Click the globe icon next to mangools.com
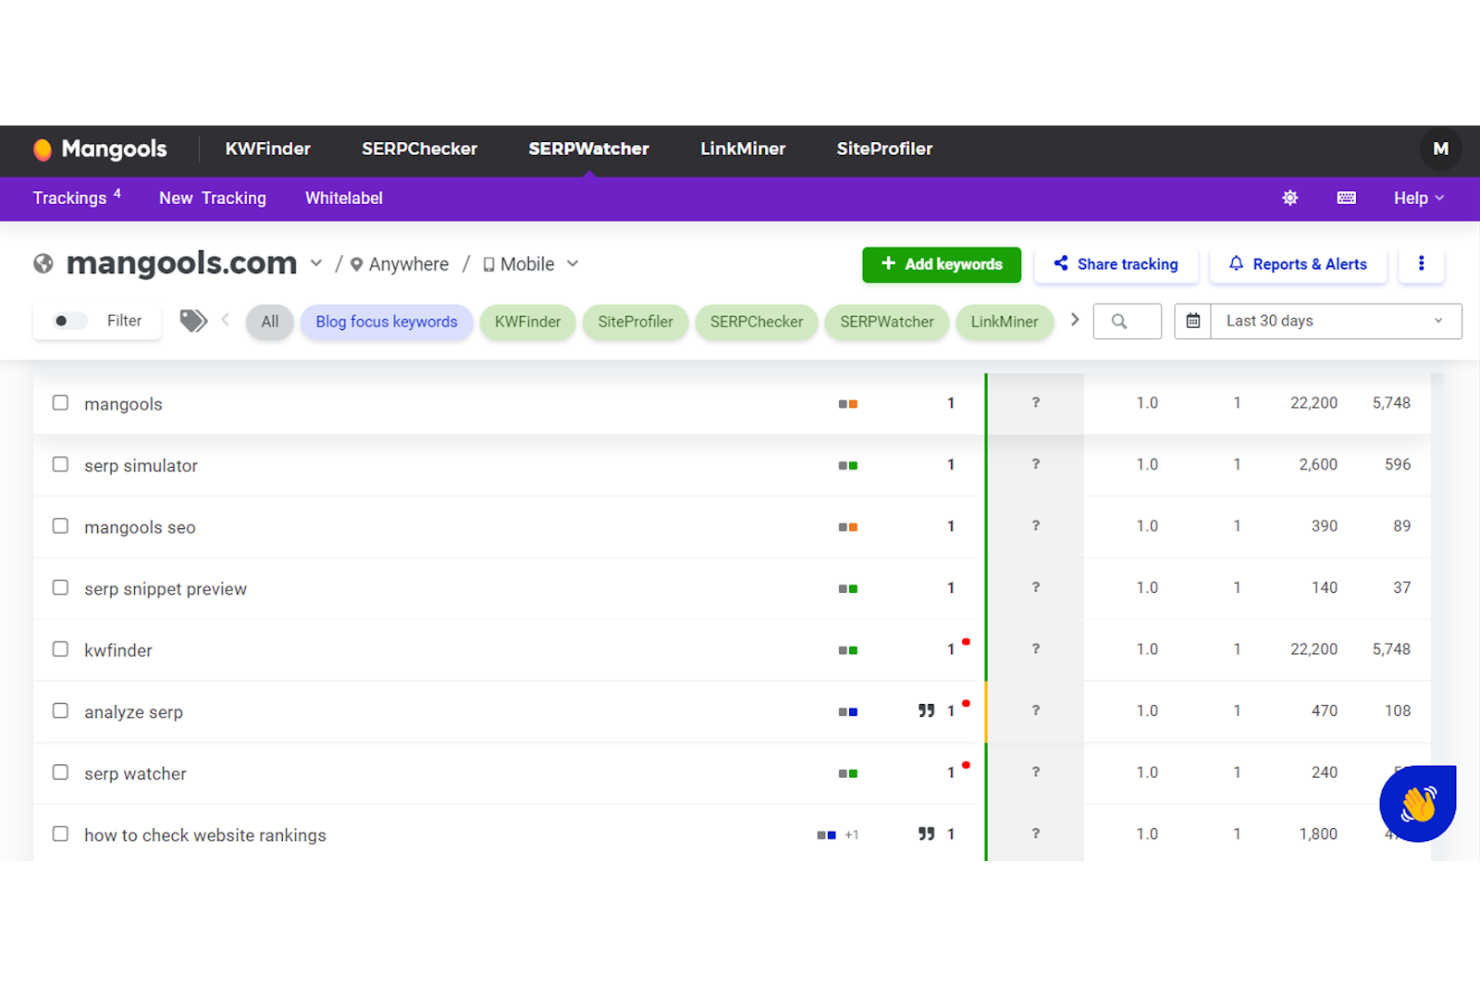This screenshot has width=1480, height=987. pyautogui.click(x=43, y=264)
